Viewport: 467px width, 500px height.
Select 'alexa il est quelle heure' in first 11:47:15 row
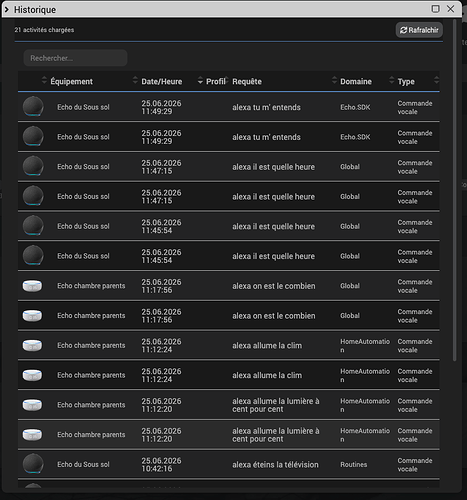[273, 167]
